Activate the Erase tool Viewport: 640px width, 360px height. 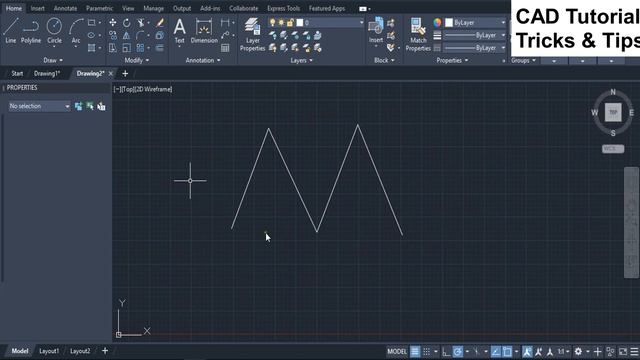[160, 22]
